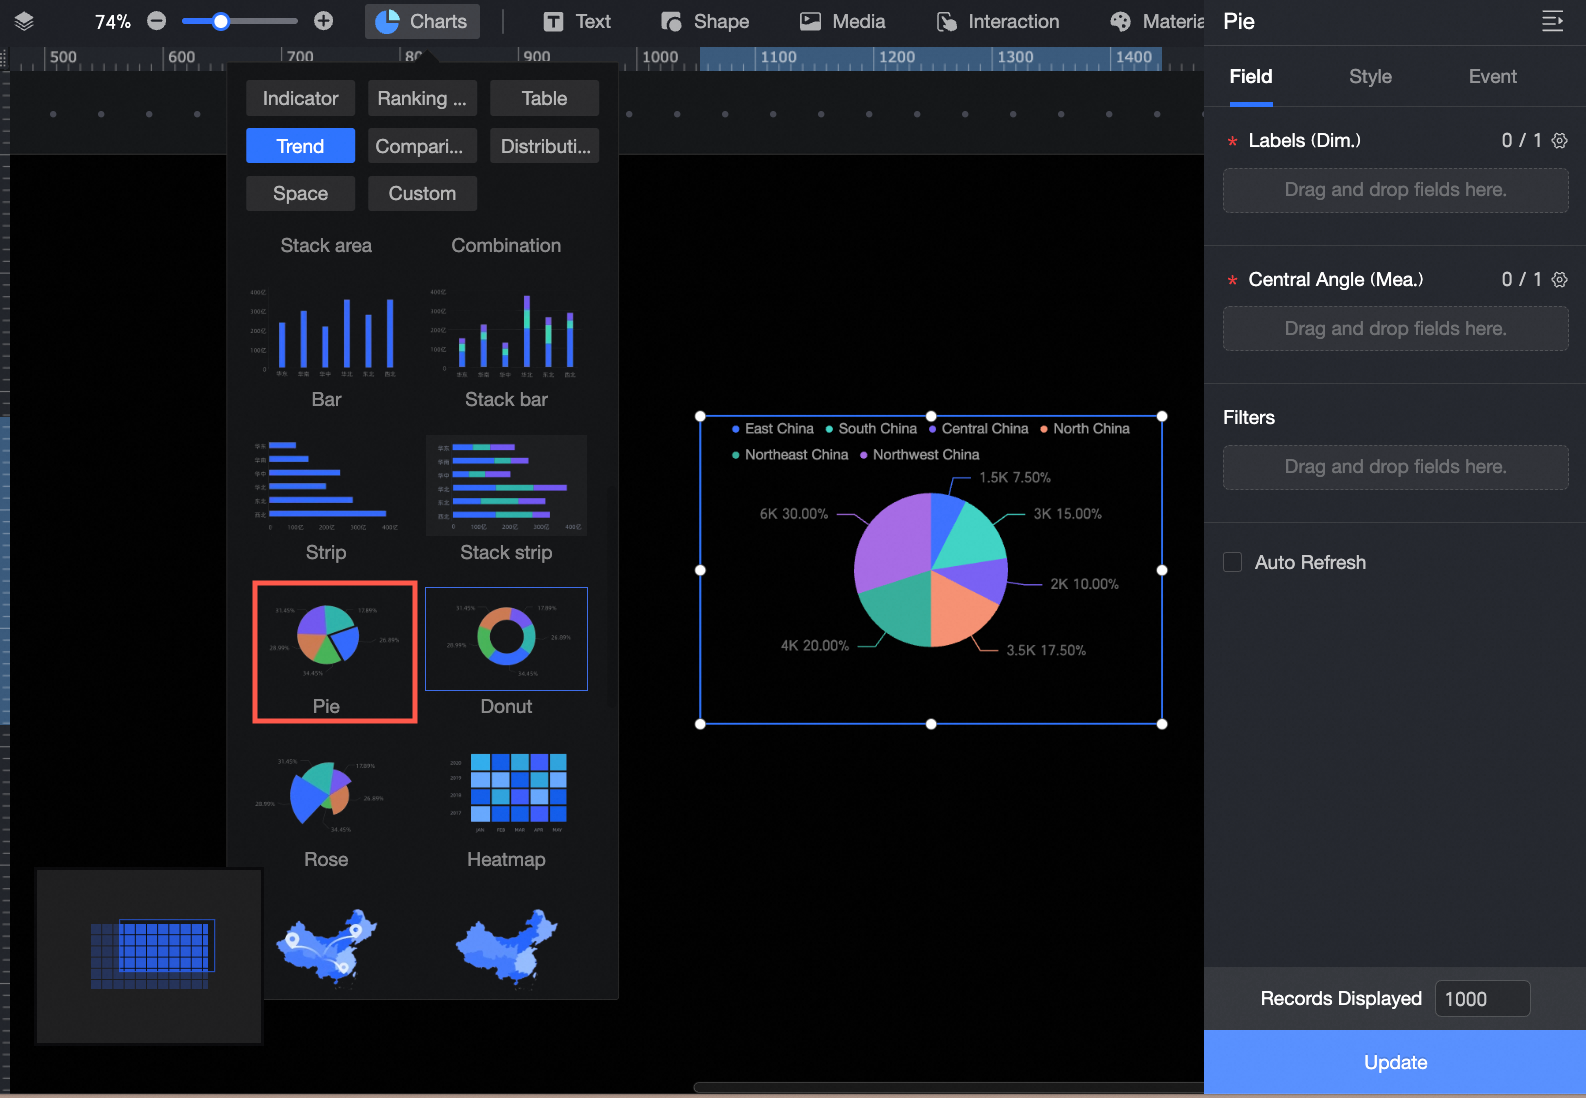Open settings gear for Labels (Dim.)
Screen dimensions: 1586x1098
point(1559,140)
